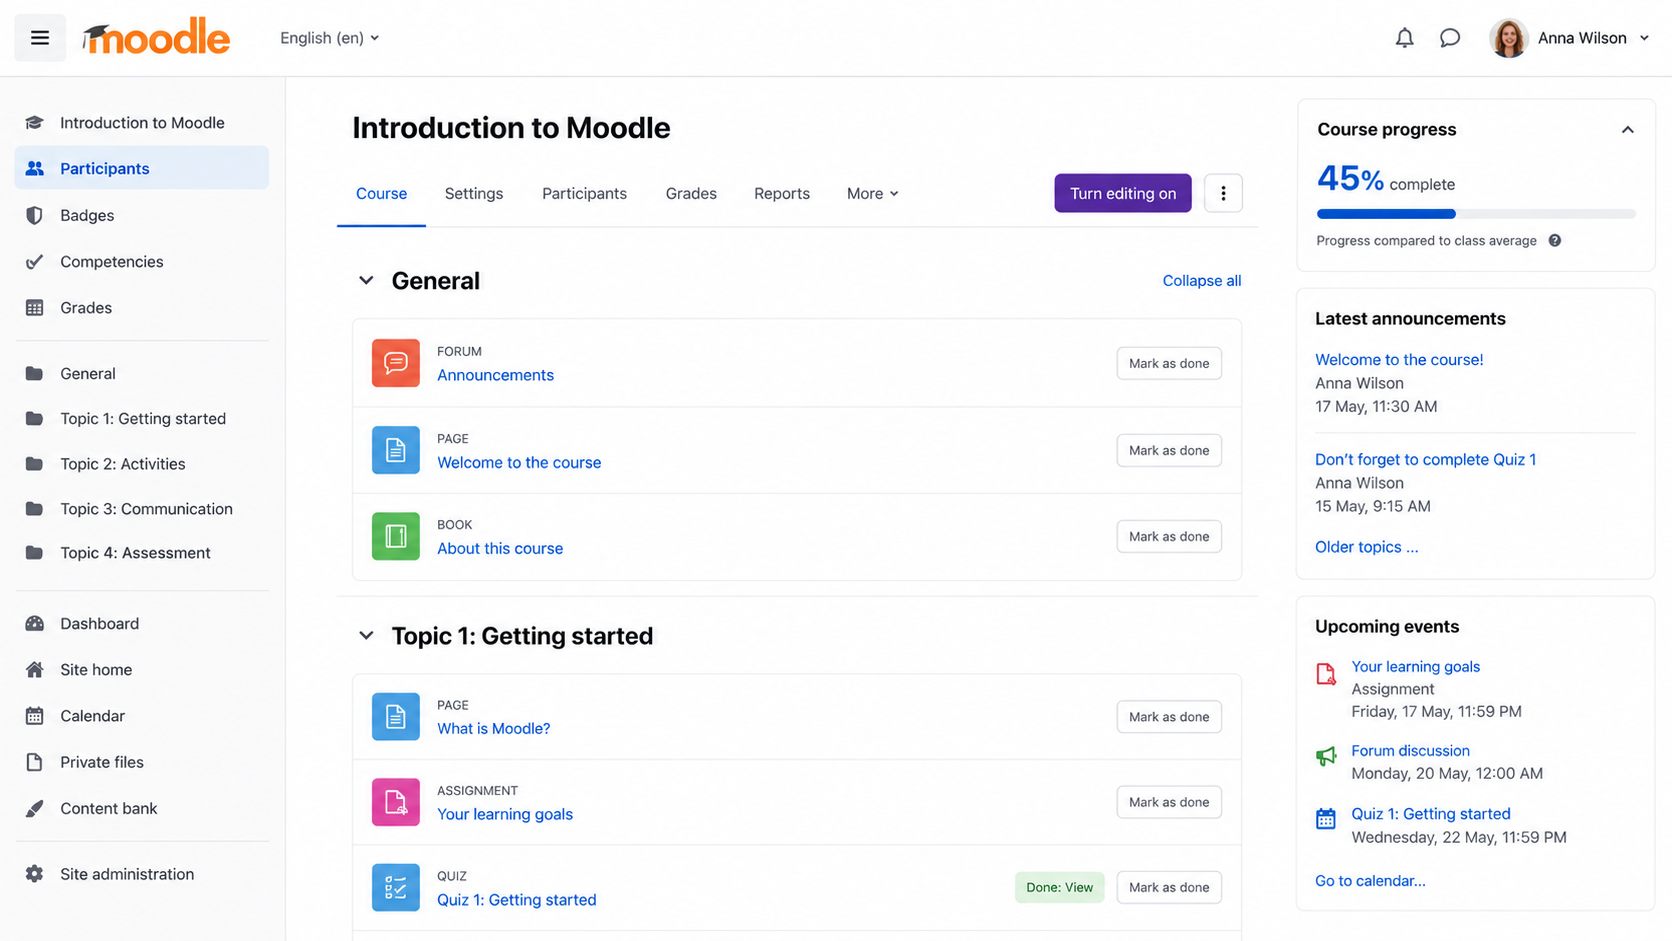
Task: Select the Course tab
Action: point(381,194)
